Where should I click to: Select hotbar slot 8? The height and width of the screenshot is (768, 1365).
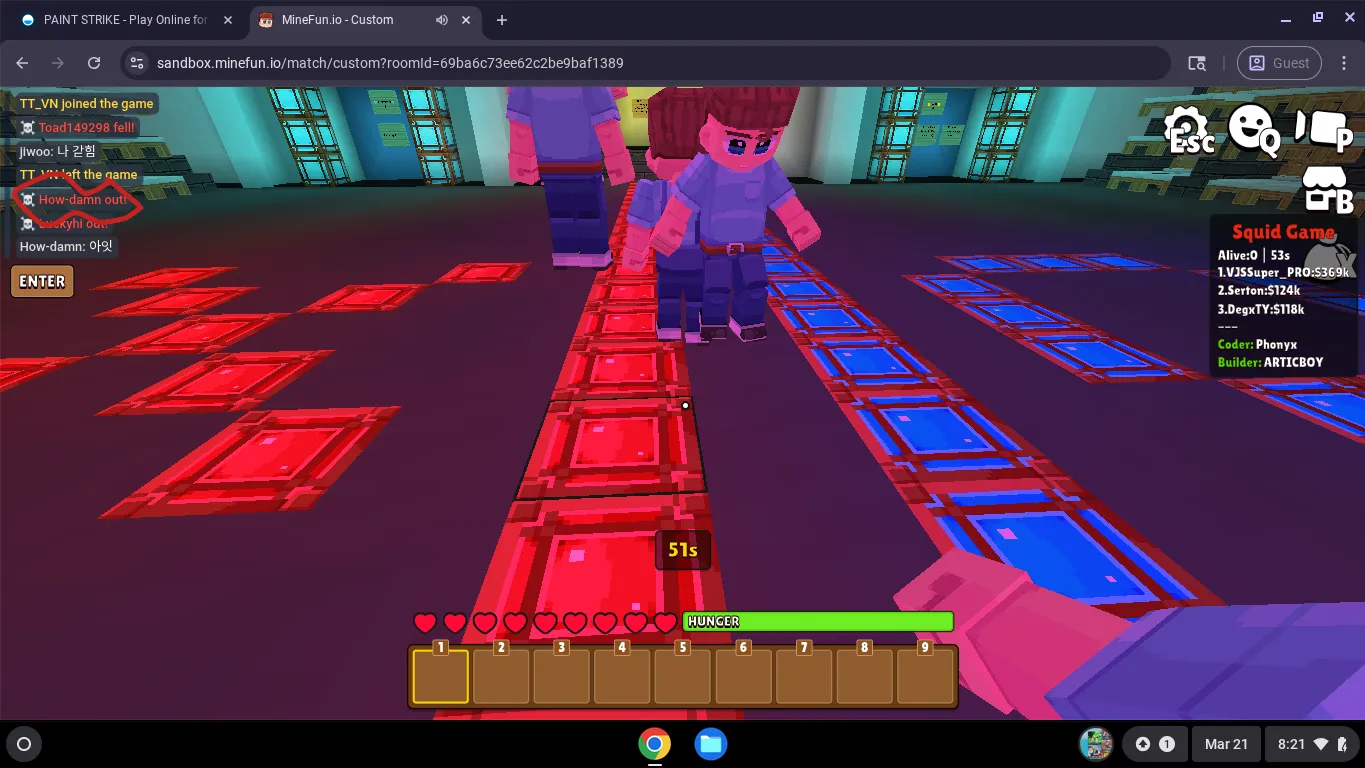coord(864,675)
